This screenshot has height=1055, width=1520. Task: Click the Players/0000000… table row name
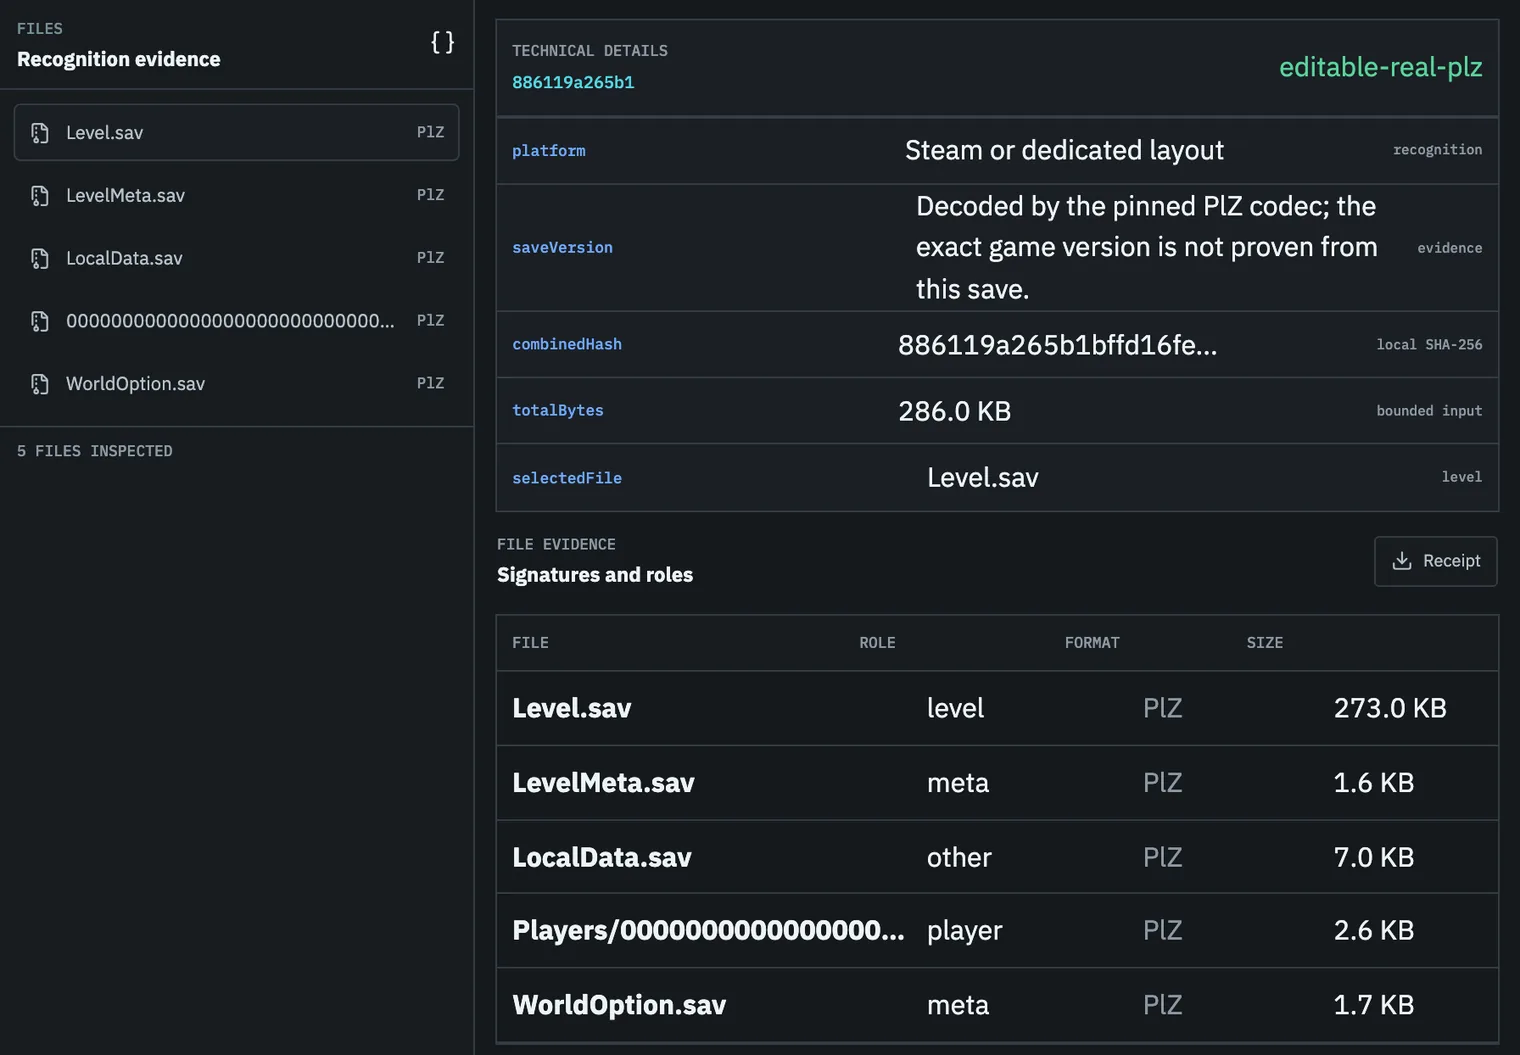708,930
